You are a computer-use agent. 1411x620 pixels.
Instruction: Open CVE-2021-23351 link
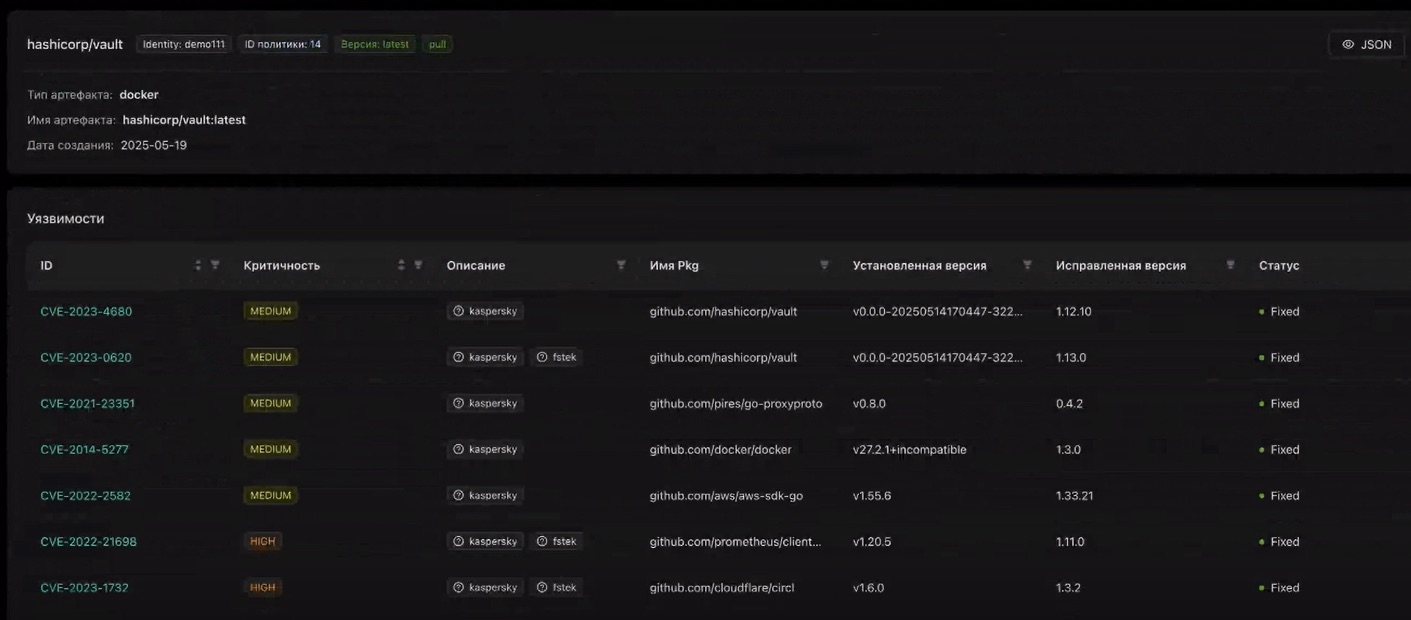pos(87,403)
